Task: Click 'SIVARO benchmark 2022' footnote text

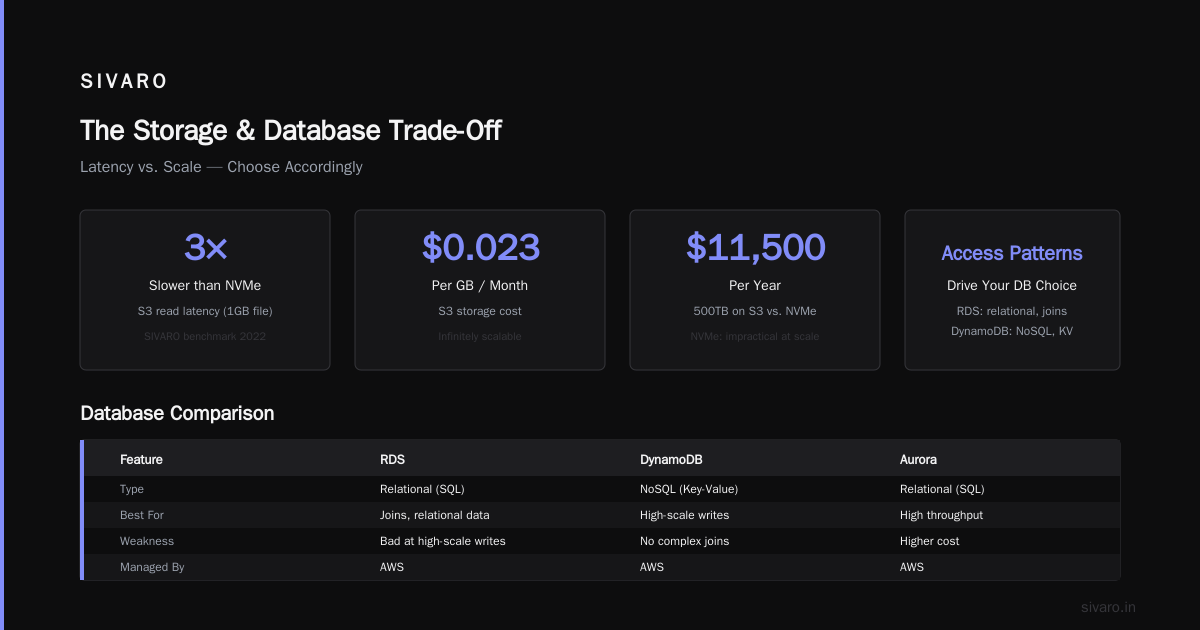Action: click(x=205, y=336)
